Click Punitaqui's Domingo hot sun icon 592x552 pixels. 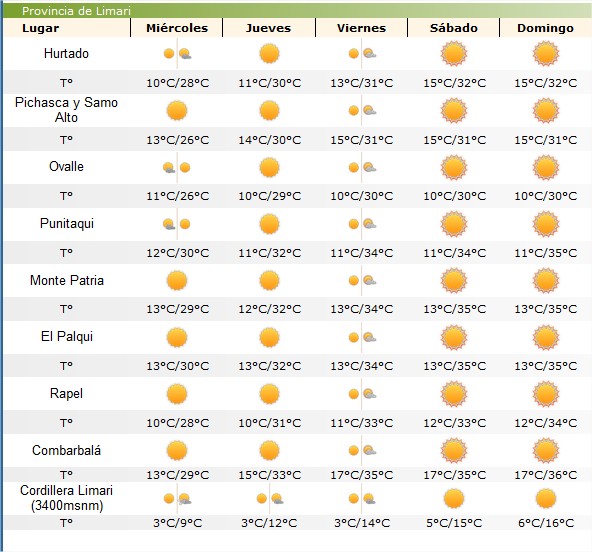(x=546, y=224)
